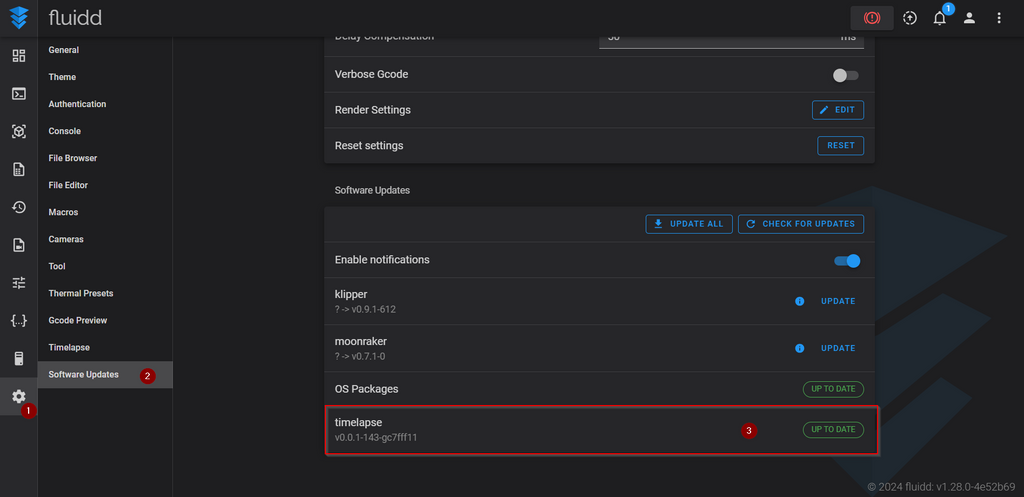Open the notifications bell
Screen dimensions: 1024x497
(x=939, y=18)
